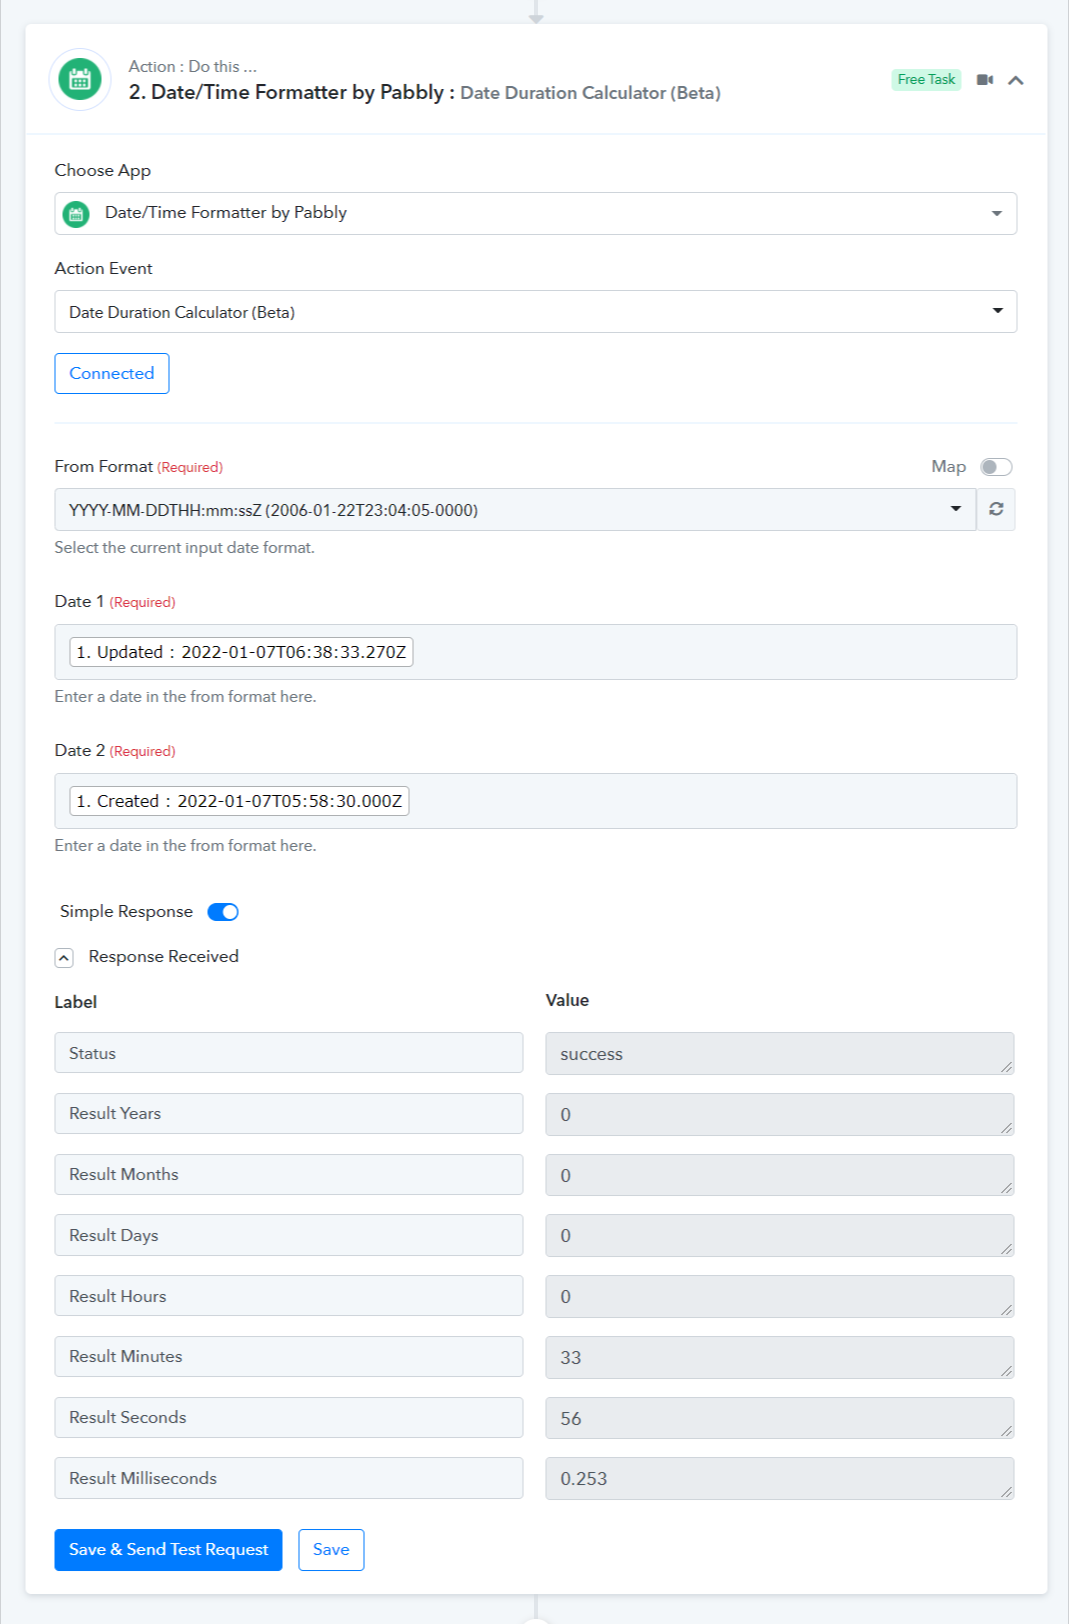1069x1624 pixels.
Task: Click the Result Months label field
Action: pyautogui.click(x=289, y=1175)
